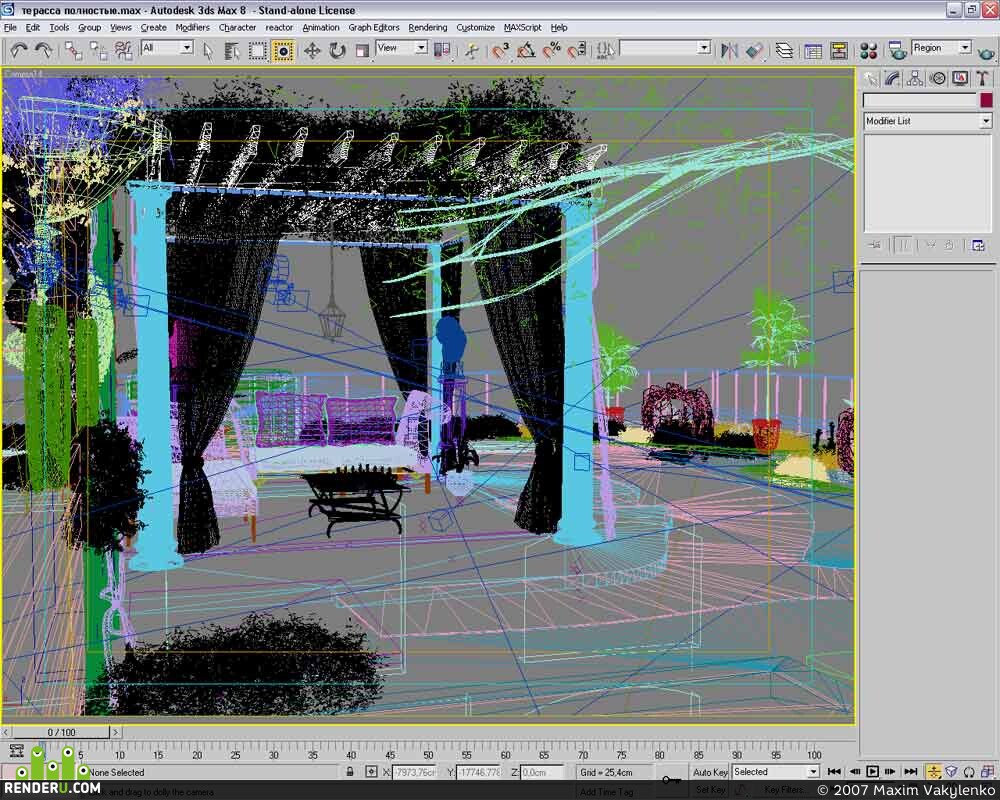The image size is (1000, 800).
Task: Open the Layer Manager icon
Action: [x=784, y=50]
